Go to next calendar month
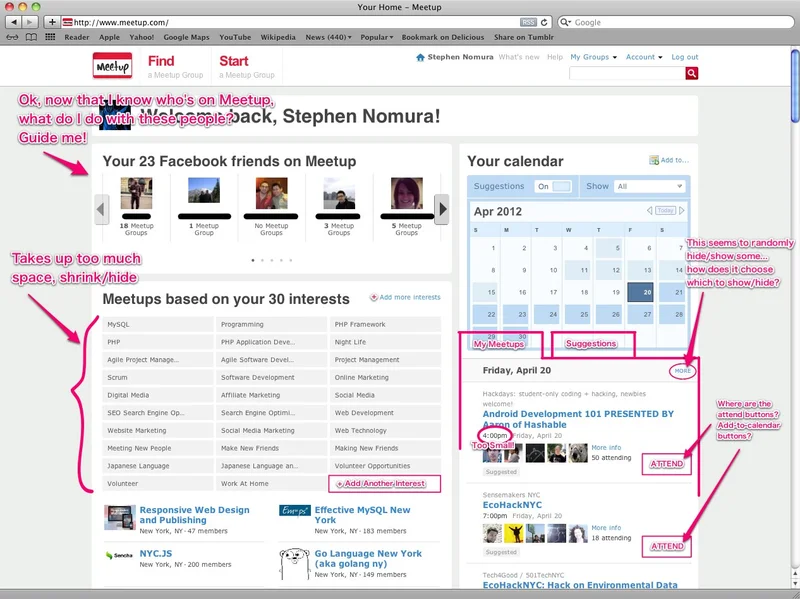The width and height of the screenshot is (800, 599). (x=683, y=211)
